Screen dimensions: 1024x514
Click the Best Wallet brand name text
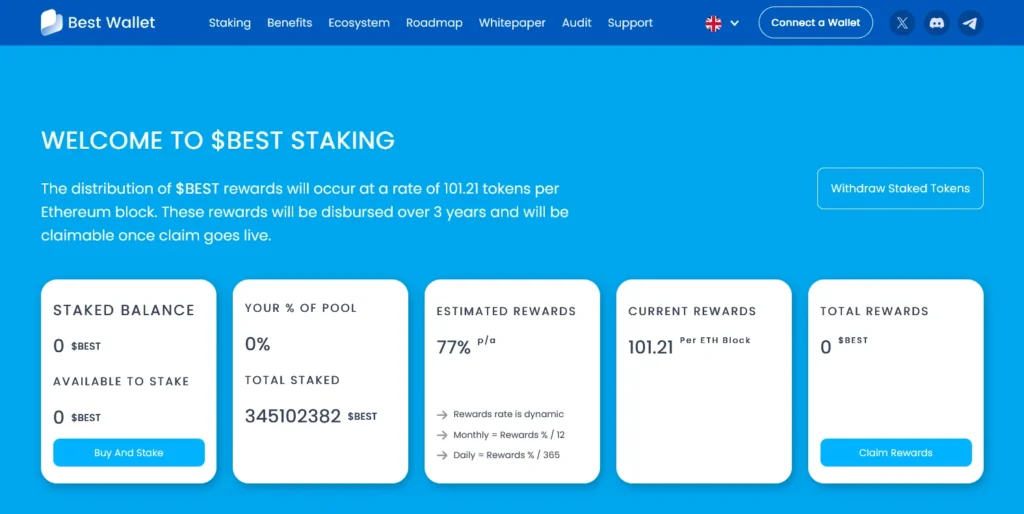pyautogui.click(x=111, y=23)
